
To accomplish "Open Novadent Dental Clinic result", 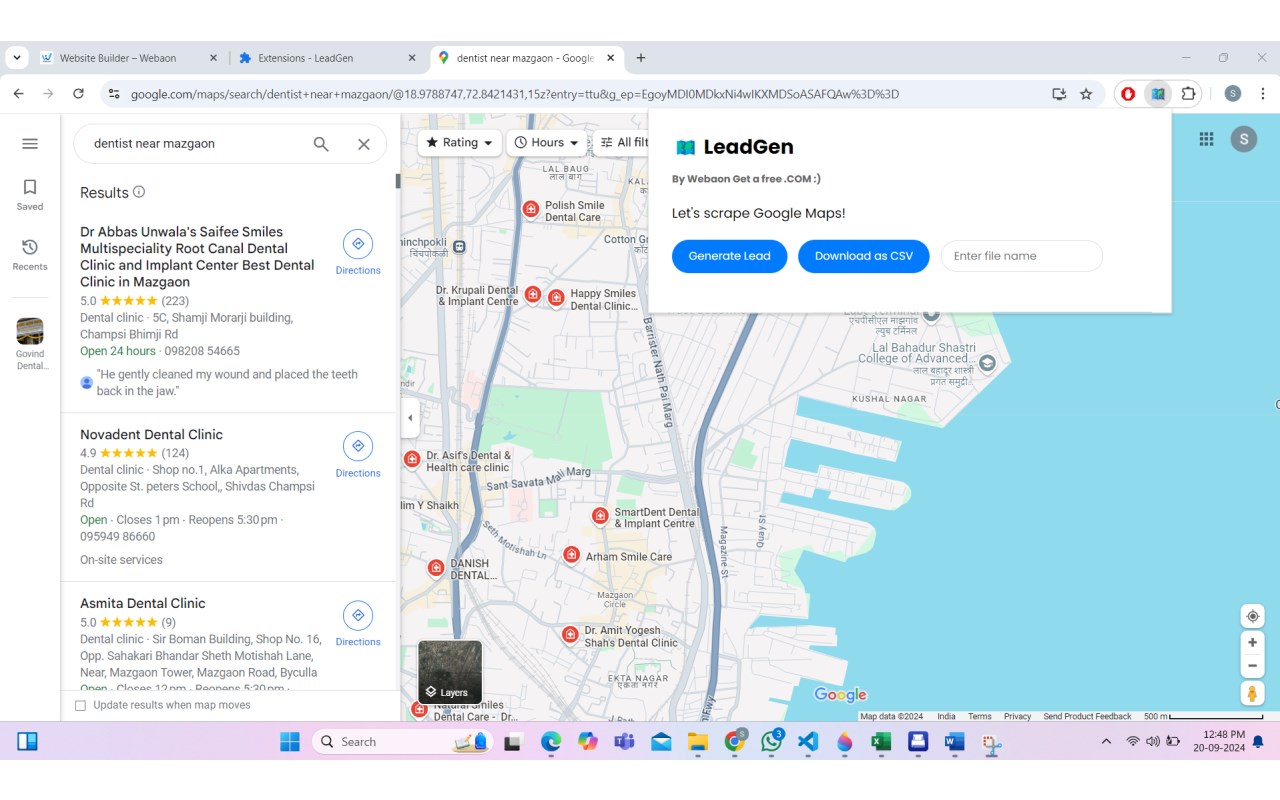I will coord(151,434).
